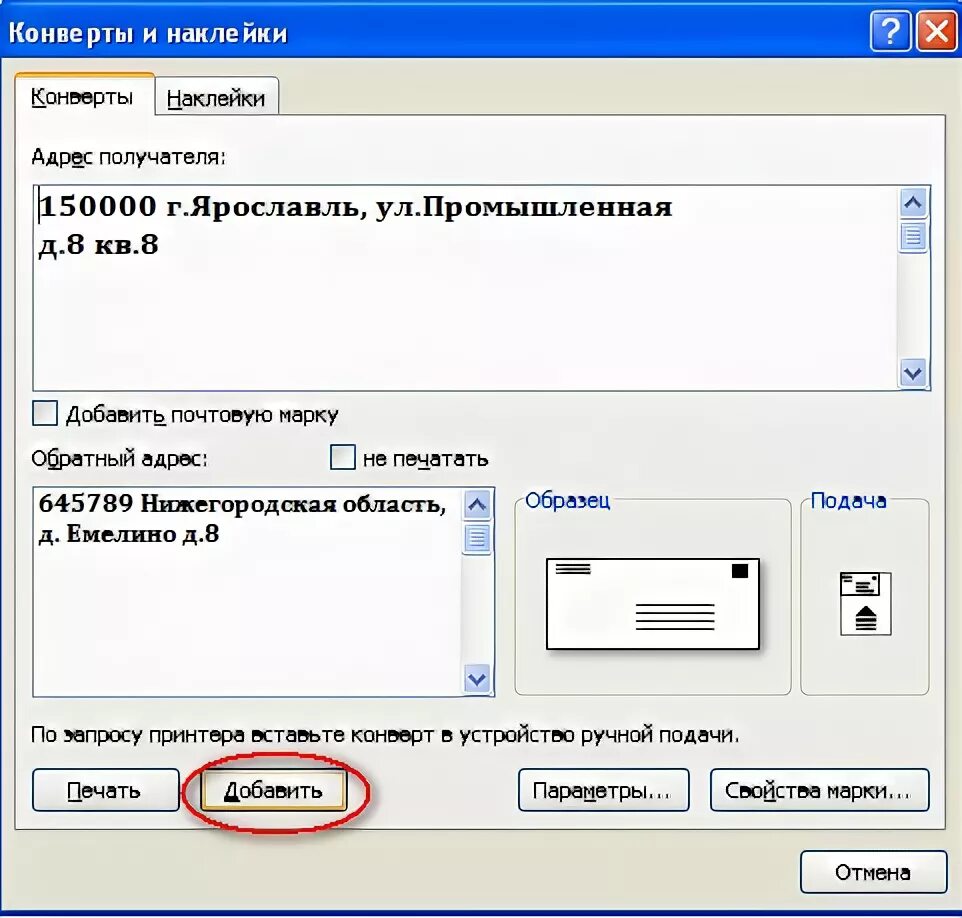Click the envelope preview in Образец panel
962x918 pixels.
click(651, 600)
